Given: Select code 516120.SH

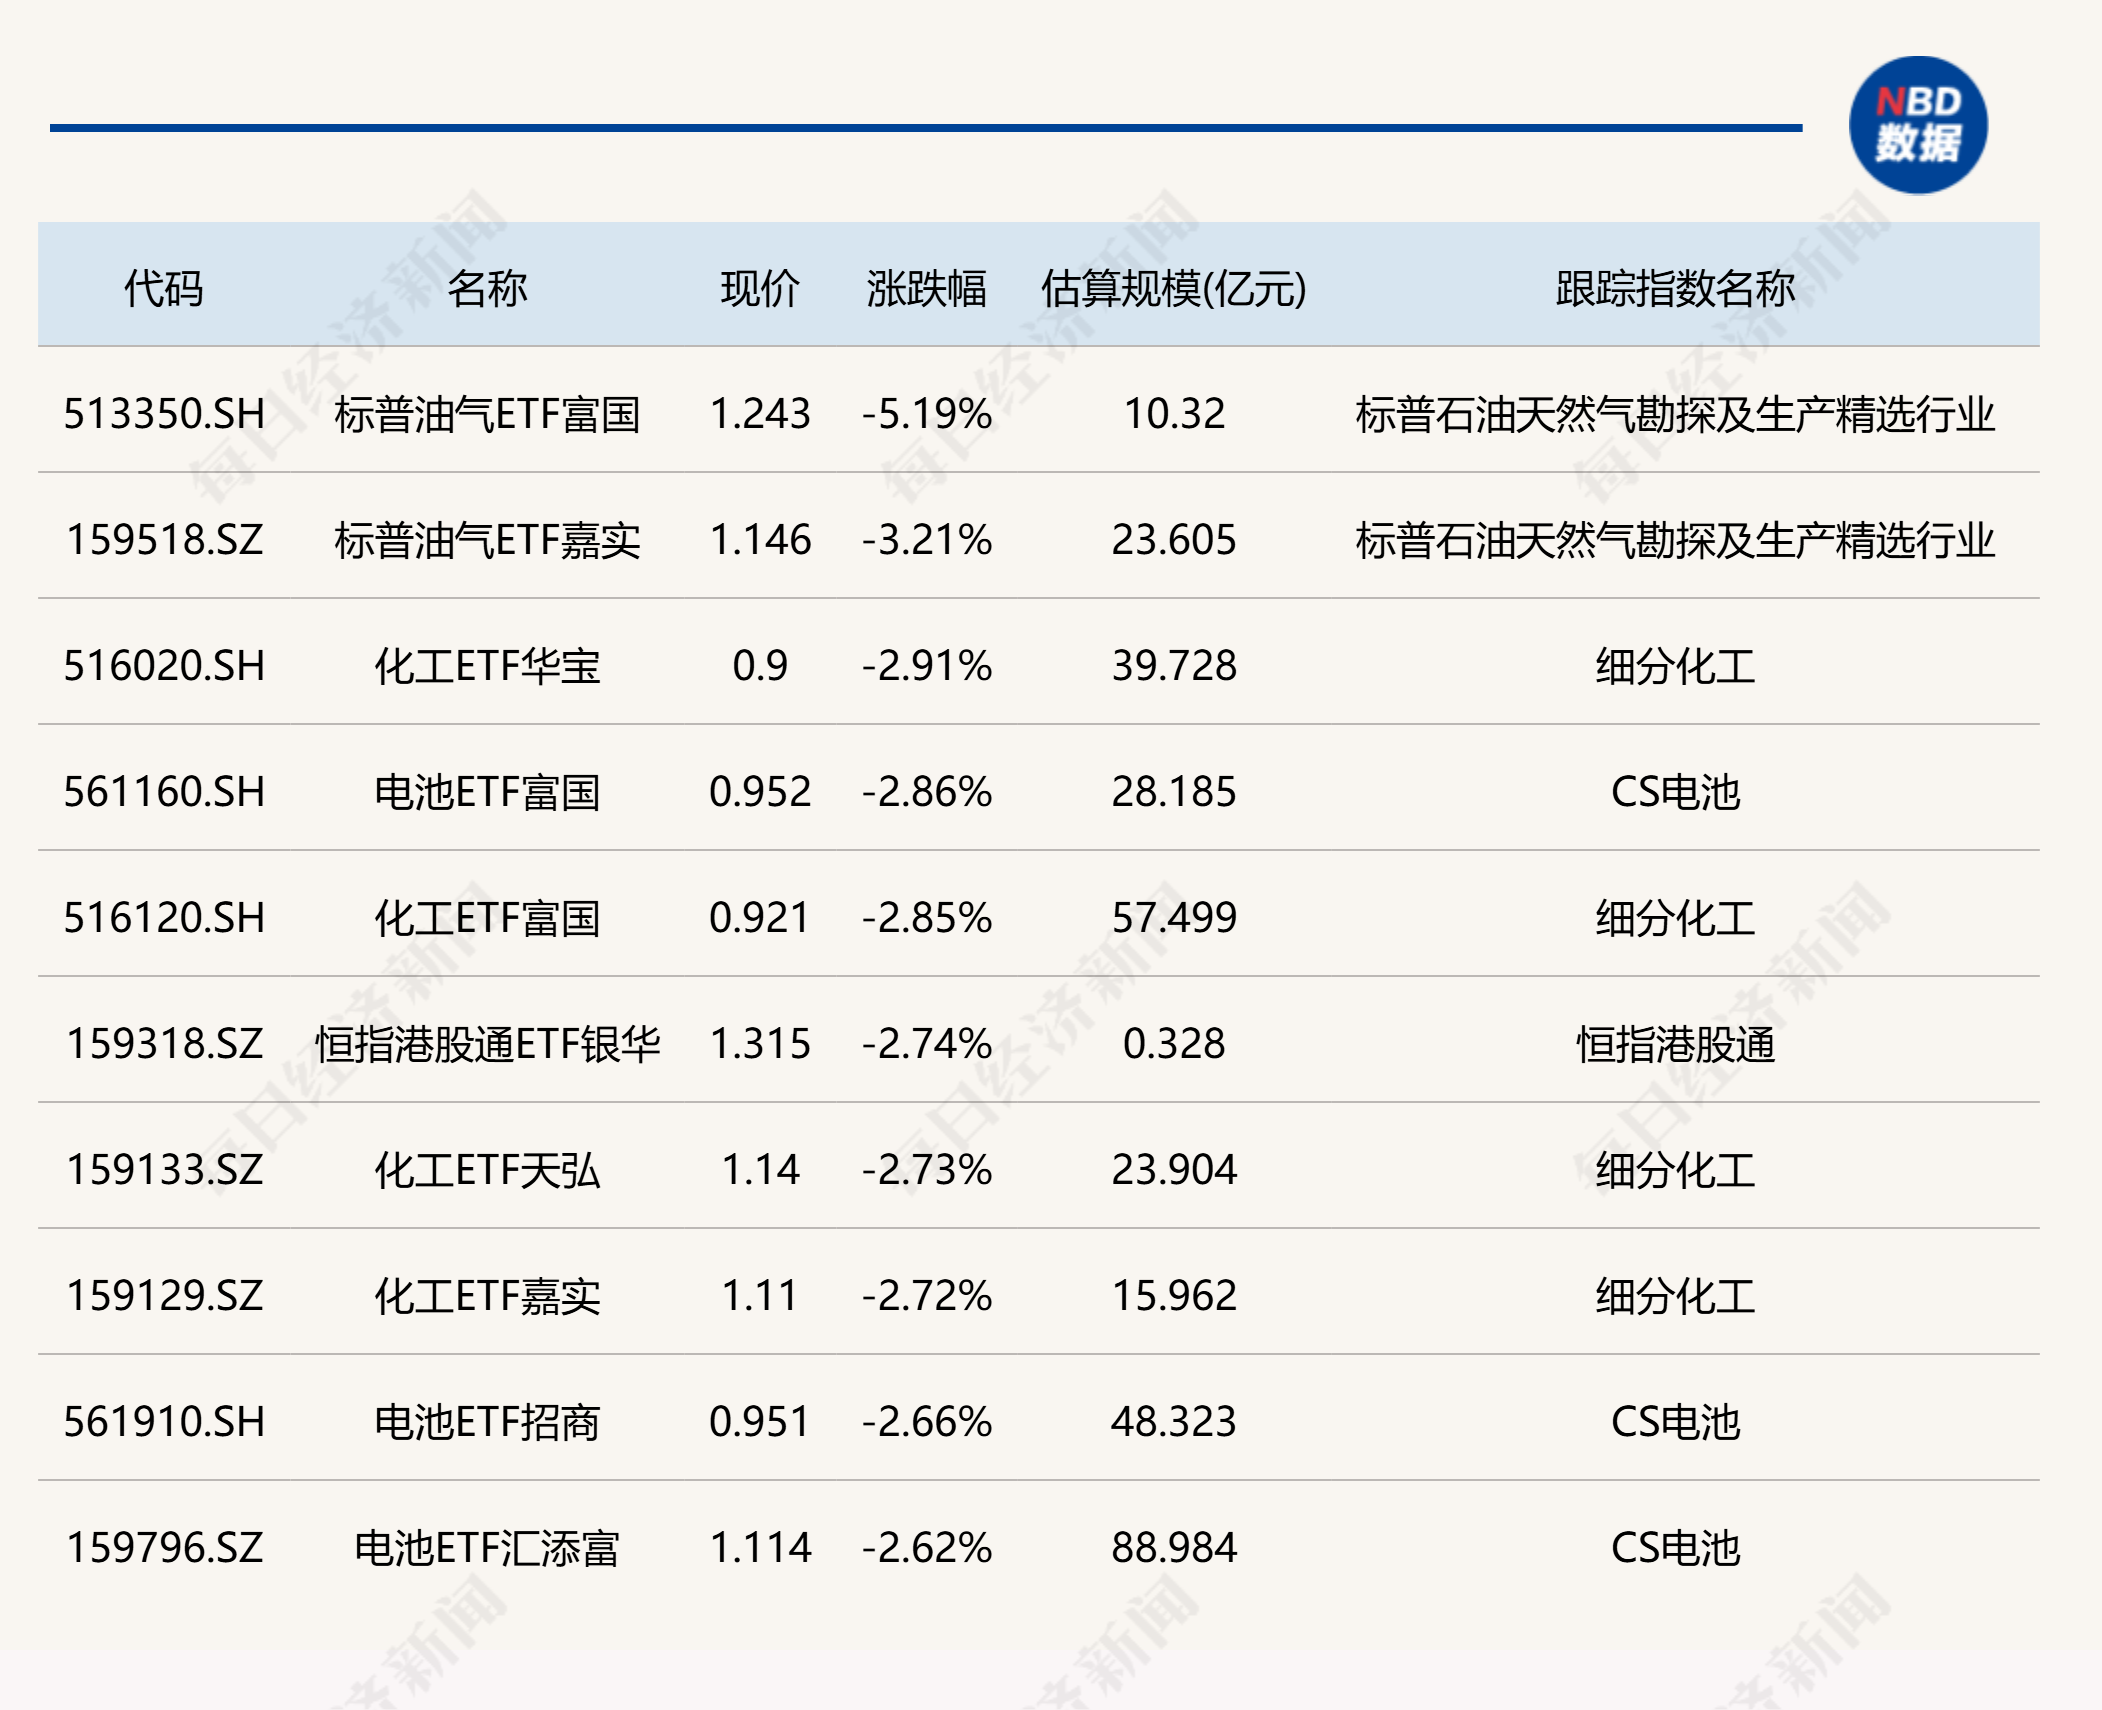Looking at the screenshot, I should point(164,918).
